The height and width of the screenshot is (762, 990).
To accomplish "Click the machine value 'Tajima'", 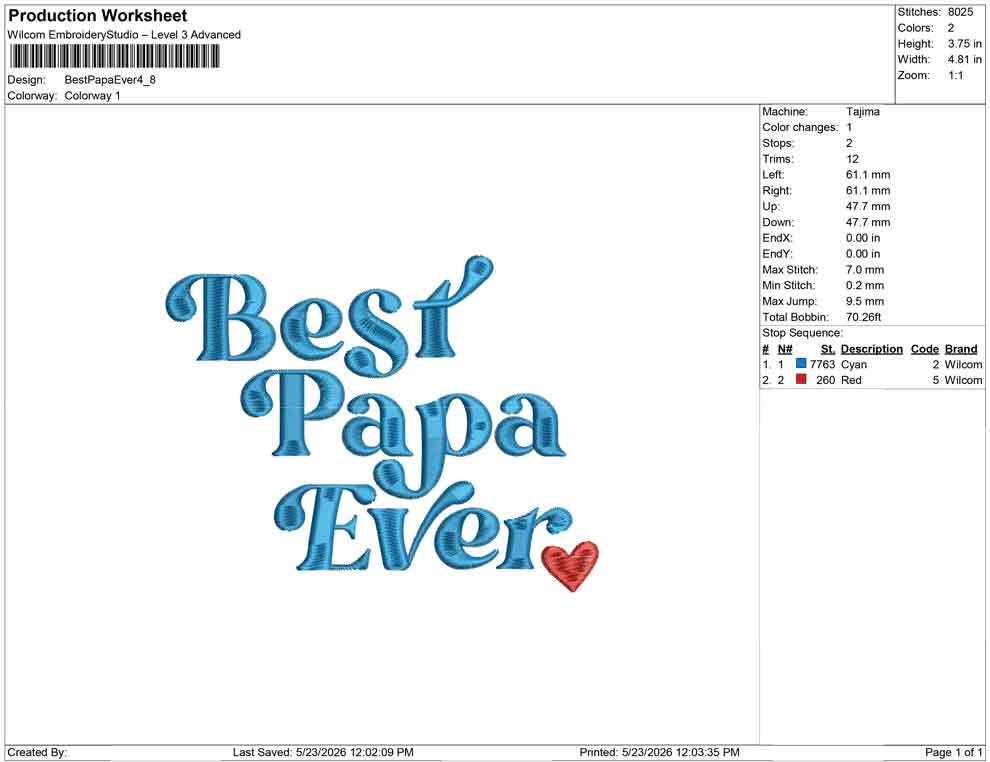I will 862,111.
